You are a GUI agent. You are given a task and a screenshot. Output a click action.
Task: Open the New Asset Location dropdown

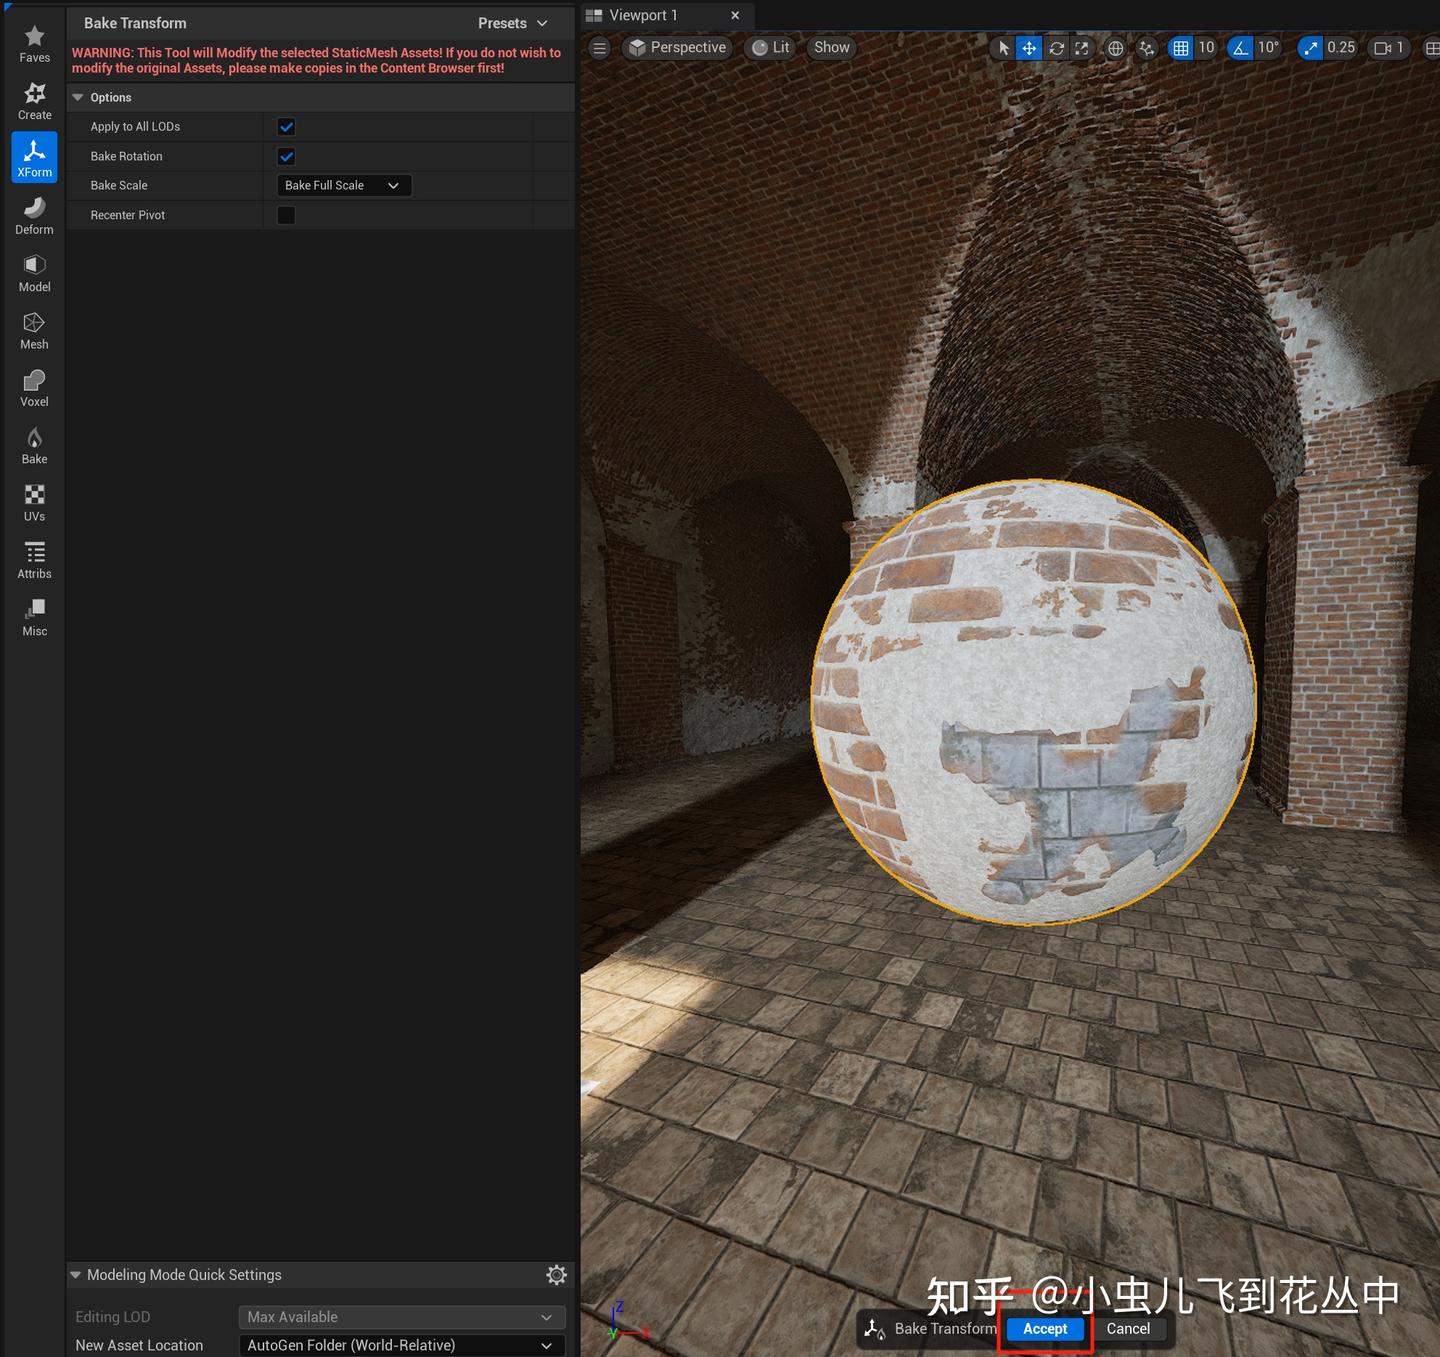point(400,1345)
